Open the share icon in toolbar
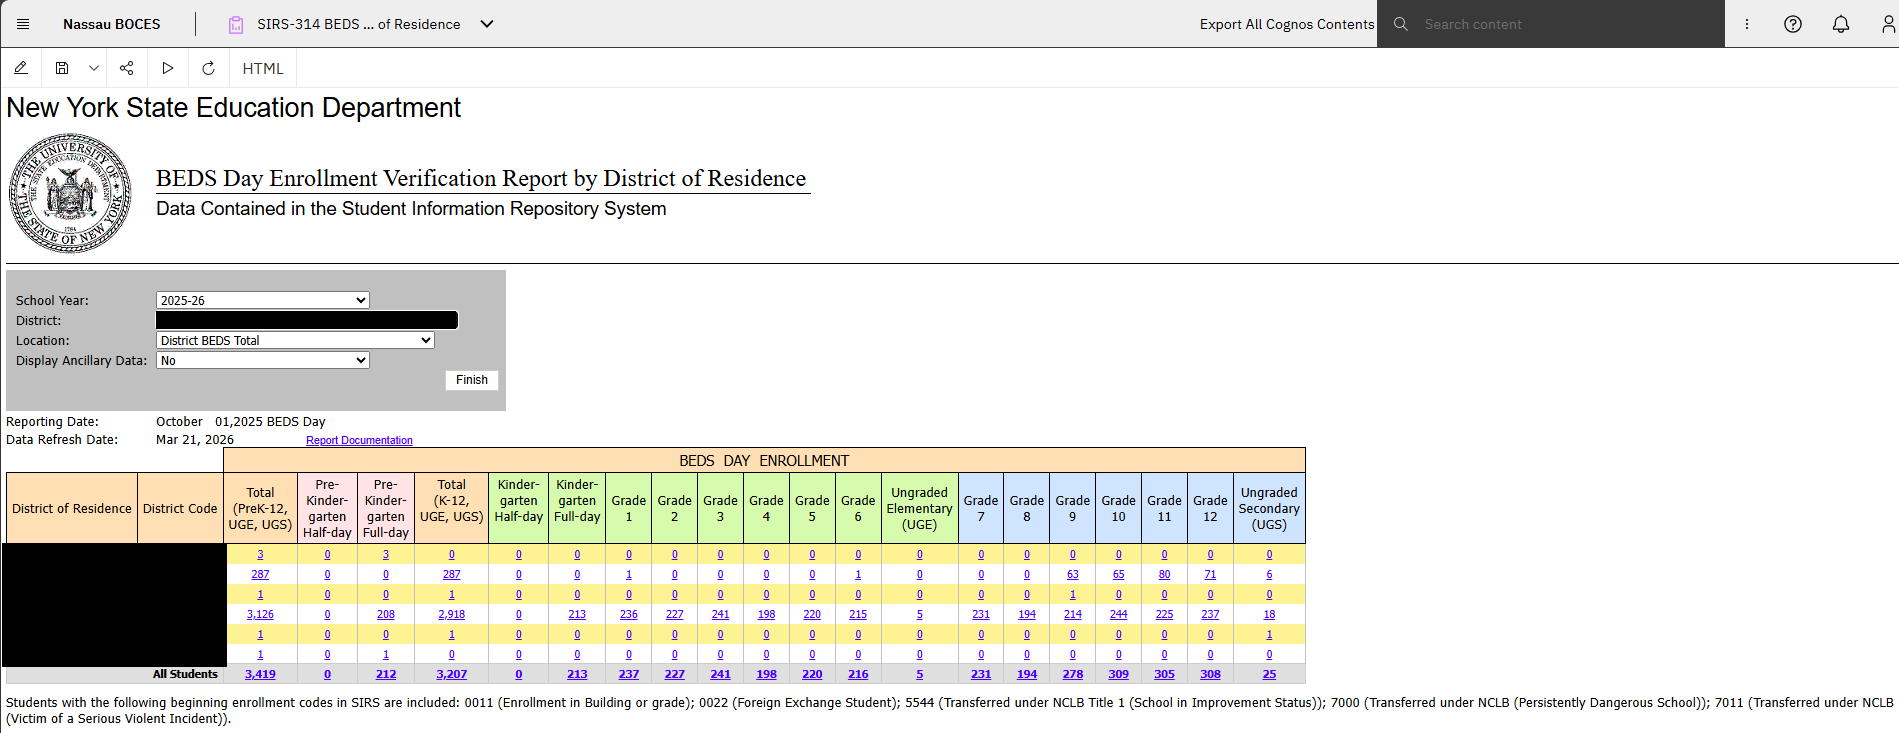The image size is (1899, 733). [126, 68]
